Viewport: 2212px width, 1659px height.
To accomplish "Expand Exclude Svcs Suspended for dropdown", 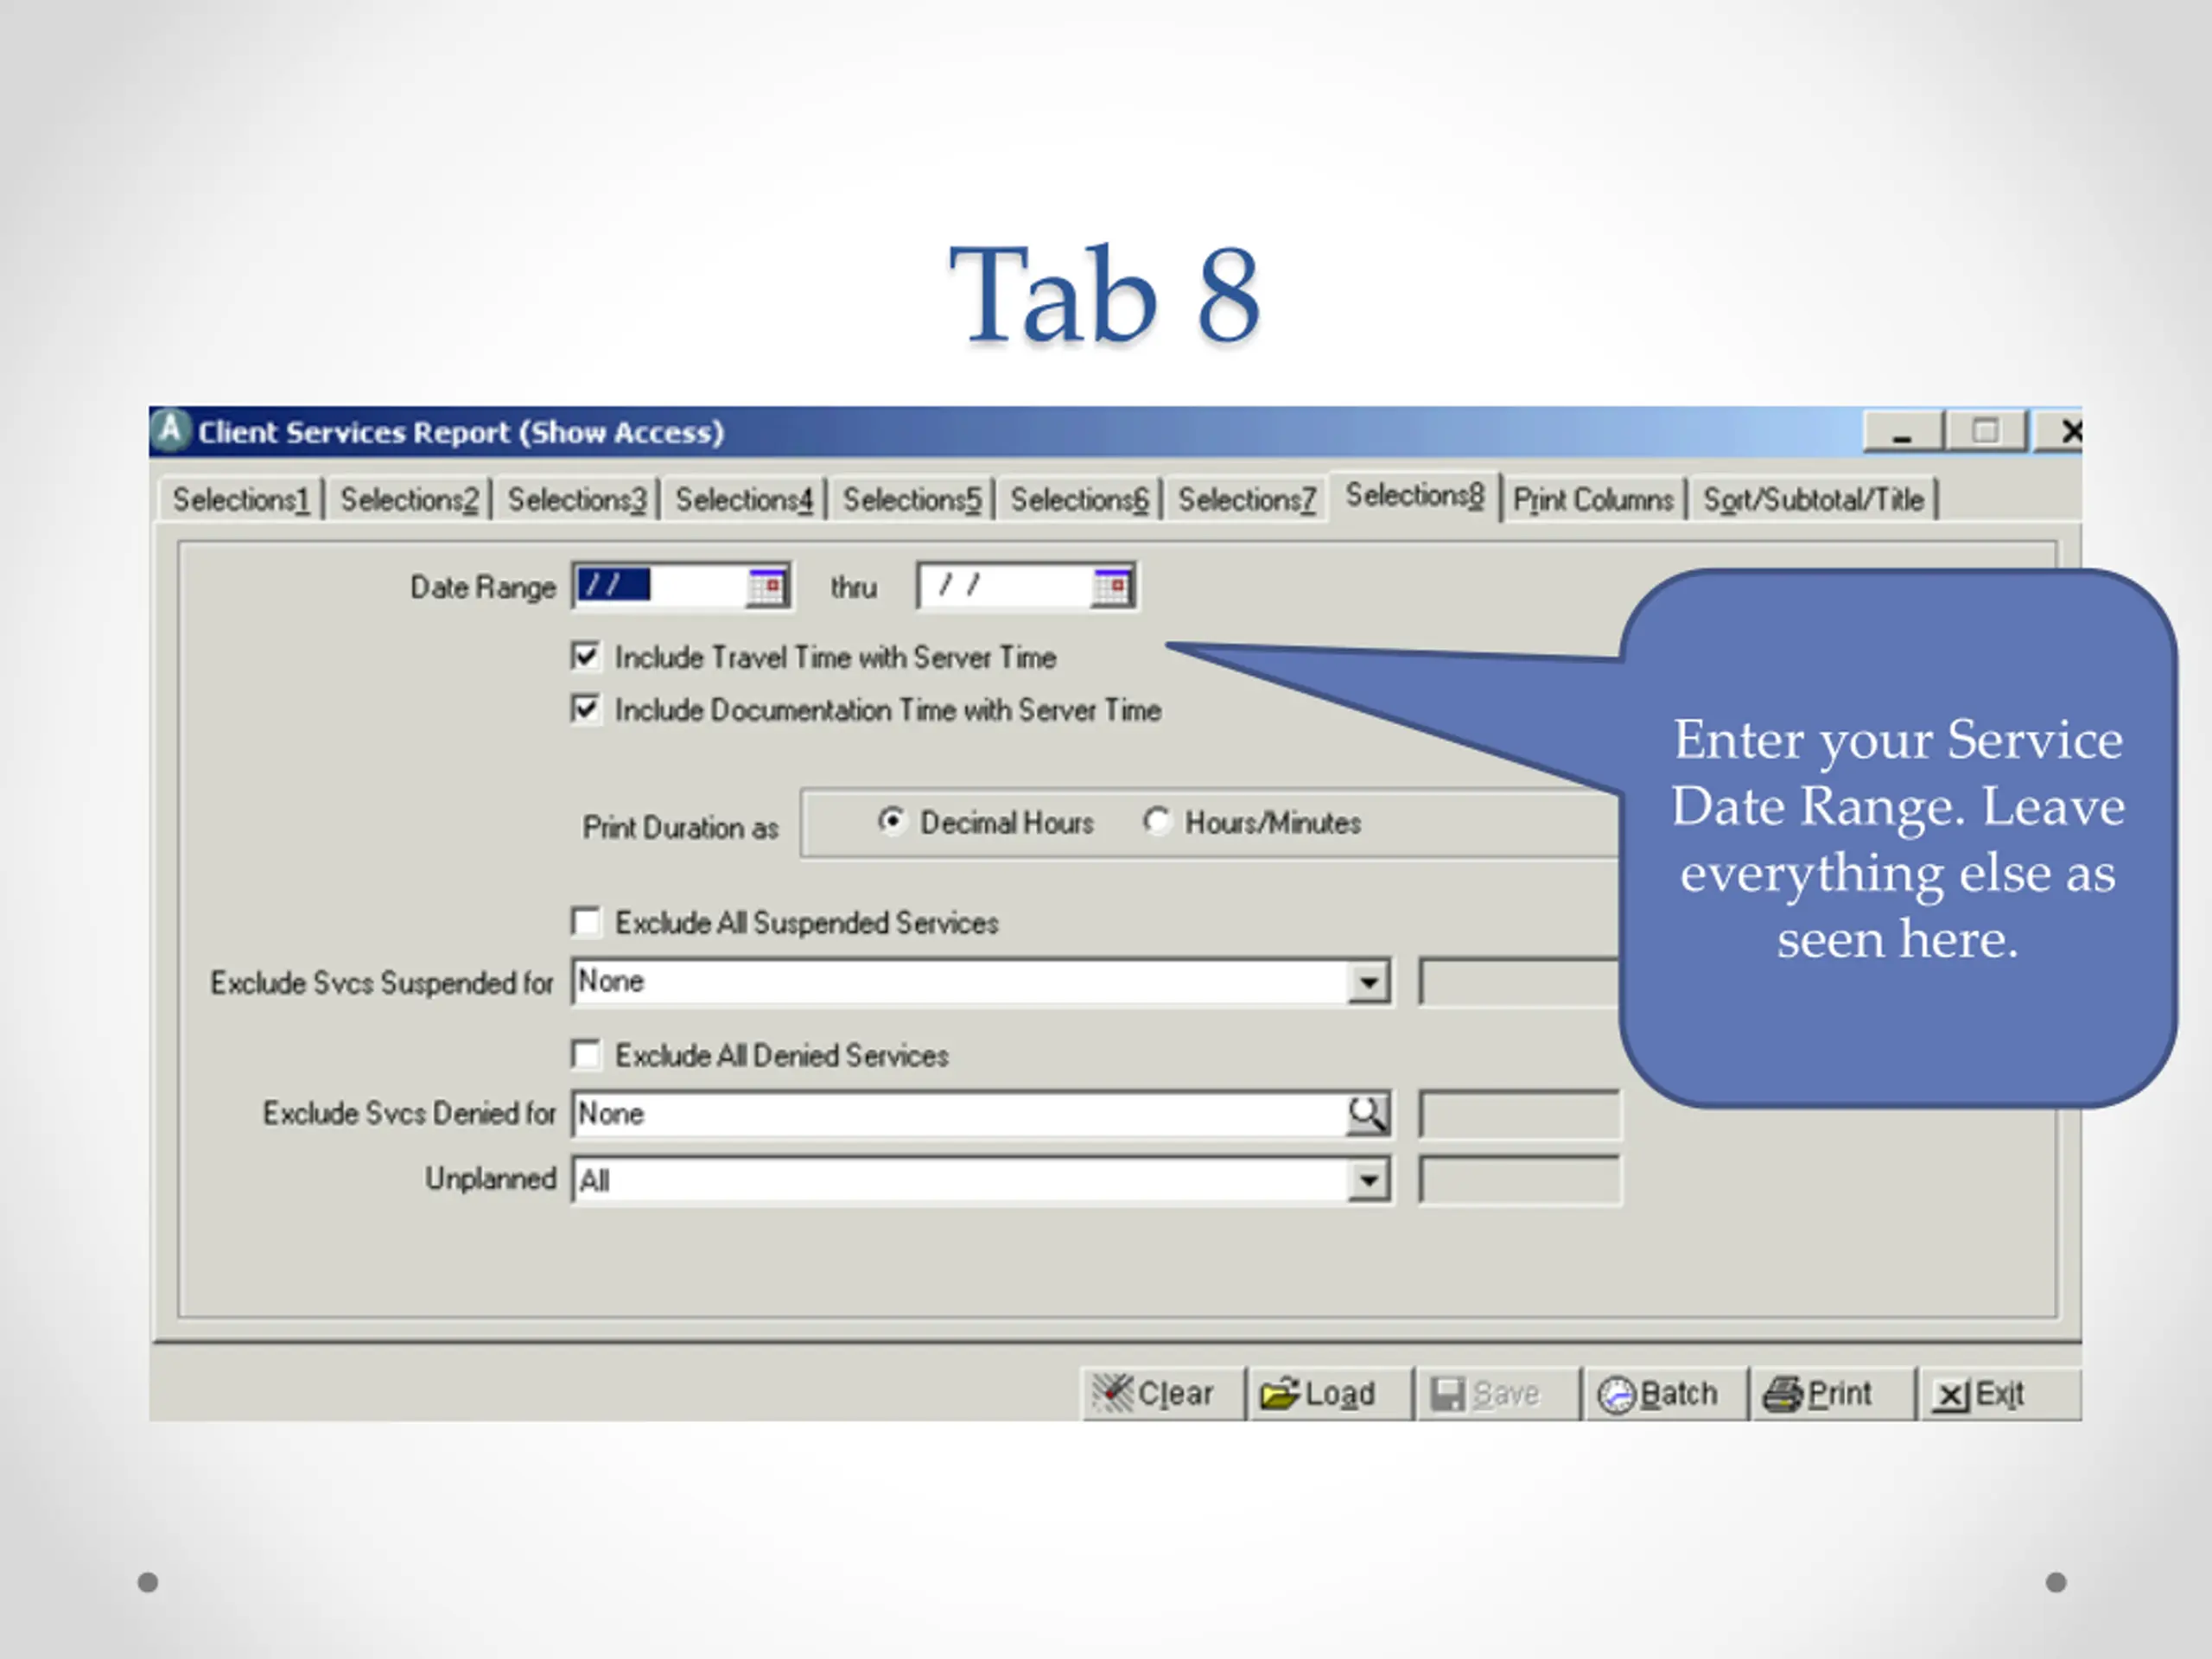I will pos(1368,982).
